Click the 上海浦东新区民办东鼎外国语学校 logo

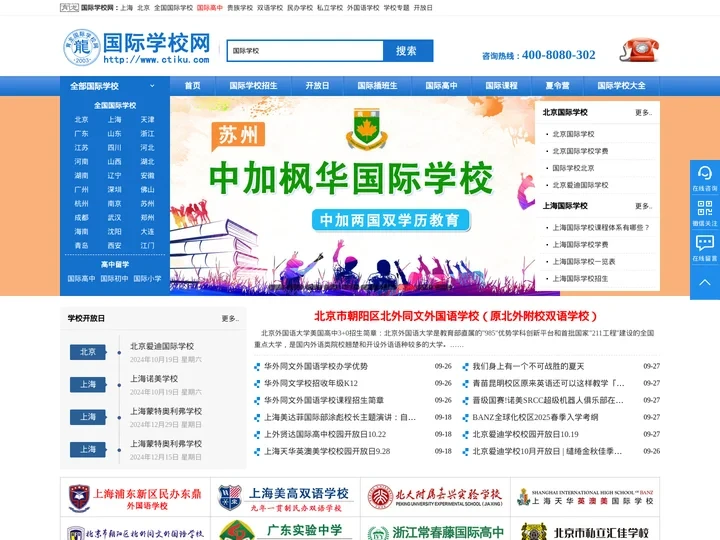(135, 497)
